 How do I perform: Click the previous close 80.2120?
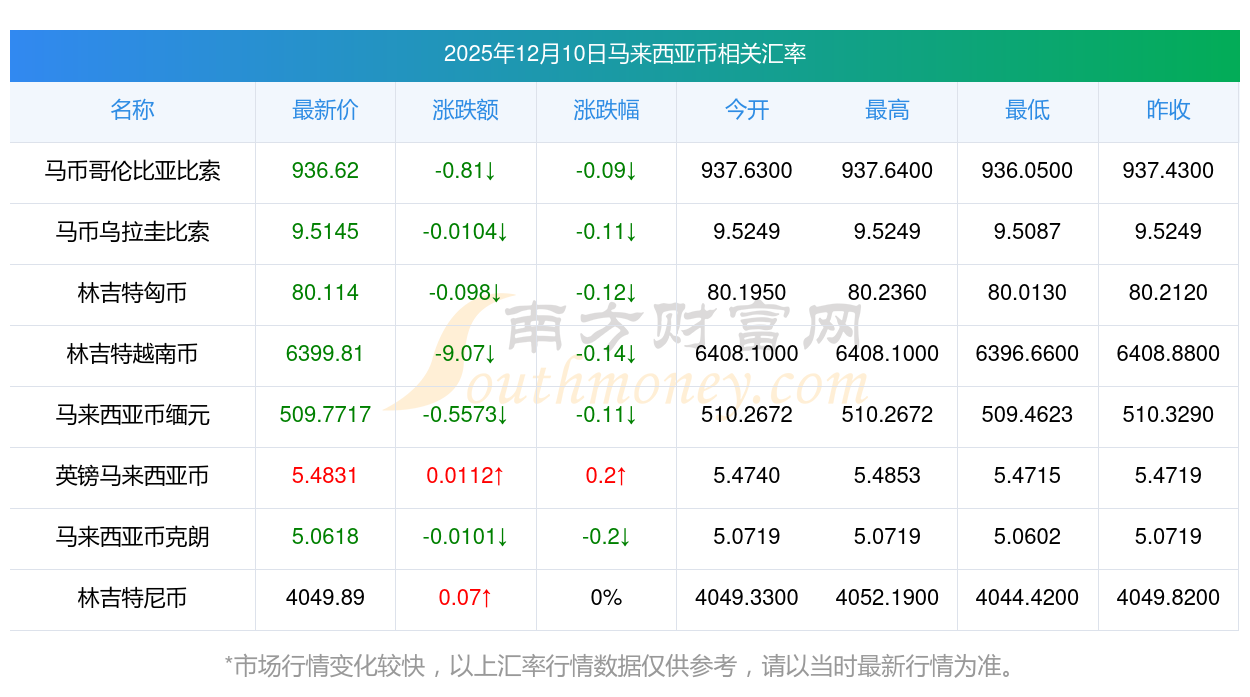click(x=1168, y=293)
